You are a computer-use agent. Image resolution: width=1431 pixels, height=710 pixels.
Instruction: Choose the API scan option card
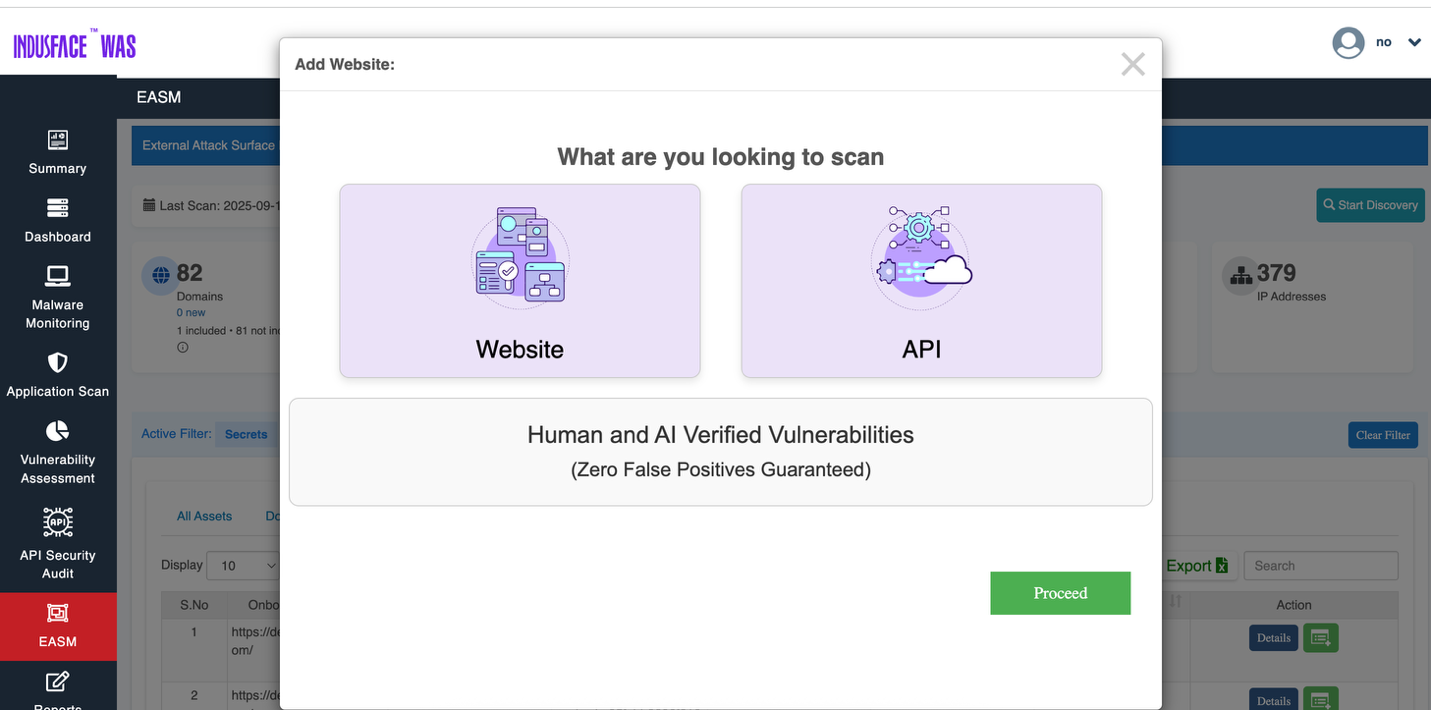click(921, 281)
